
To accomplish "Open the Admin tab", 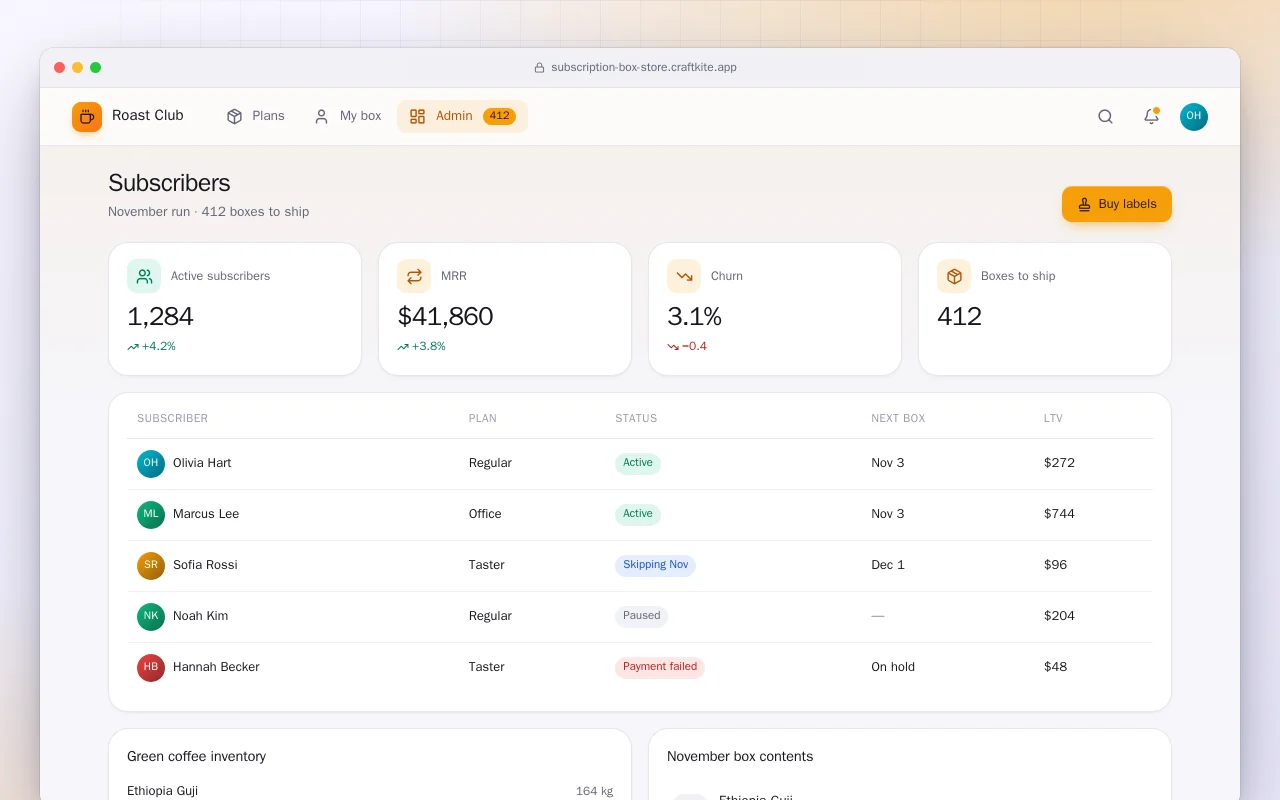I will click(x=462, y=116).
